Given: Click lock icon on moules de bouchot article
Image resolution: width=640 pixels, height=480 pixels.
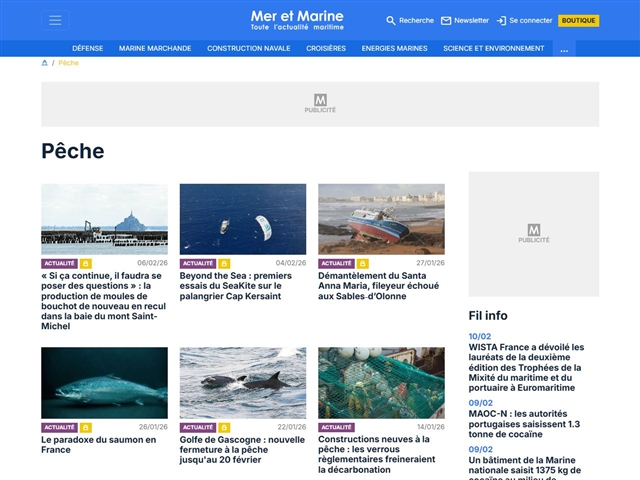Looking at the screenshot, I should click(86, 263).
